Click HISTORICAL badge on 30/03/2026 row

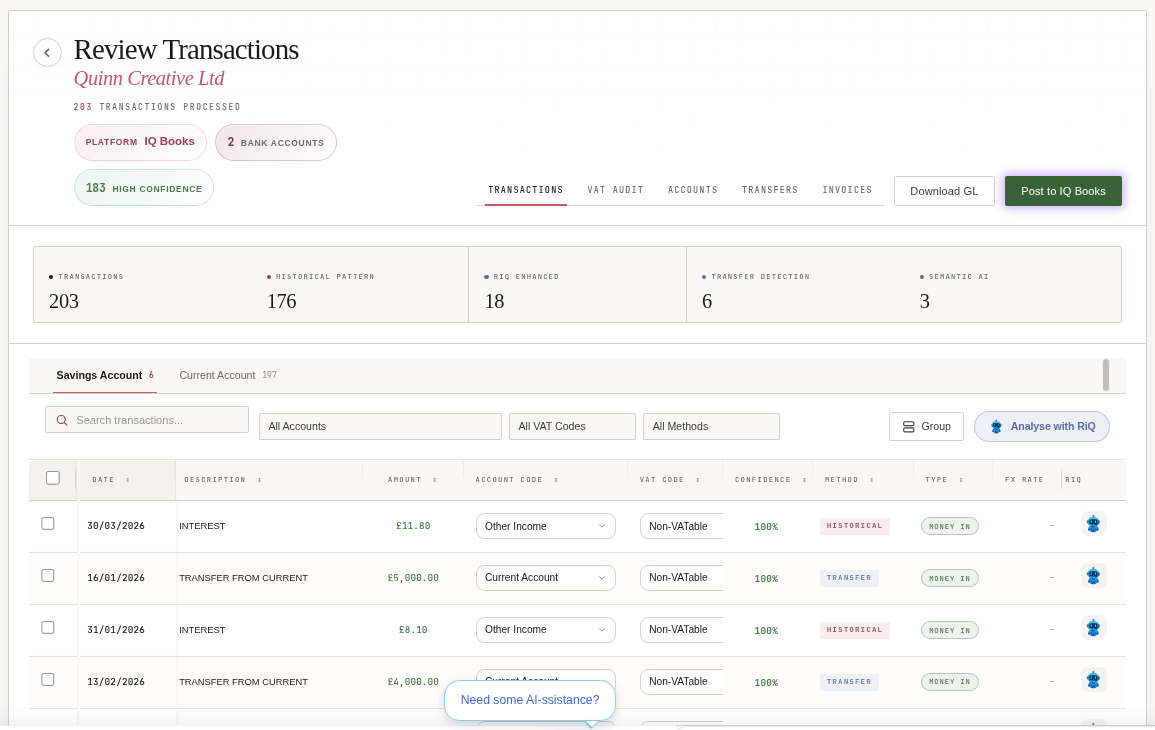pos(854,526)
